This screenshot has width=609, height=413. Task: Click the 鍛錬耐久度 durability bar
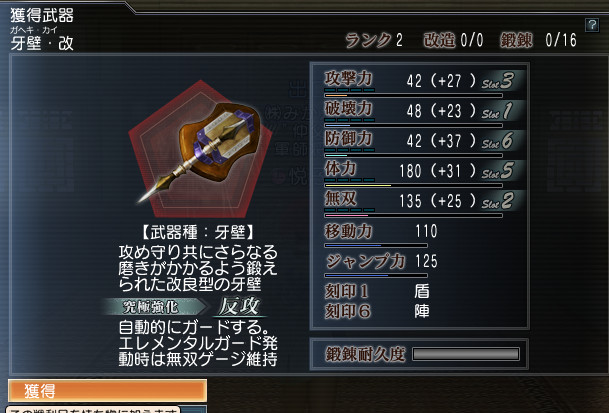pyautogui.click(x=466, y=354)
